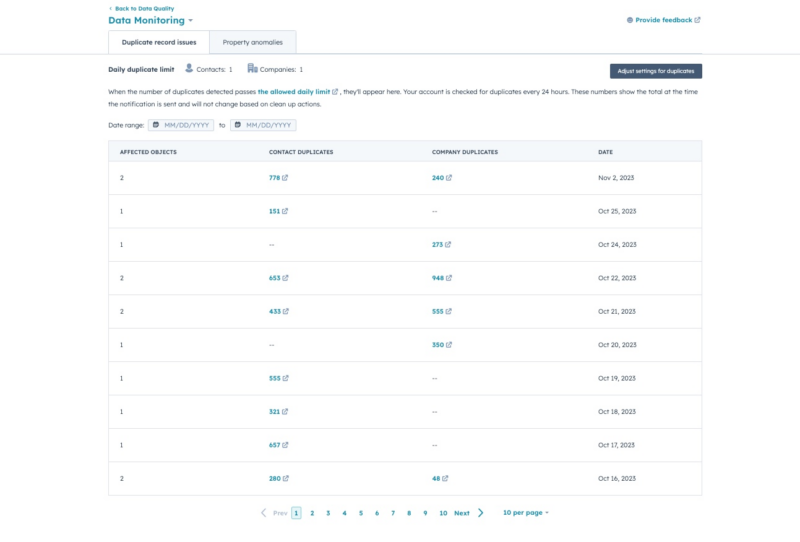This screenshot has width=800, height=542.
Task: Switch to Property anomalies tab
Action: pyautogui.click(x=253, y=42)
